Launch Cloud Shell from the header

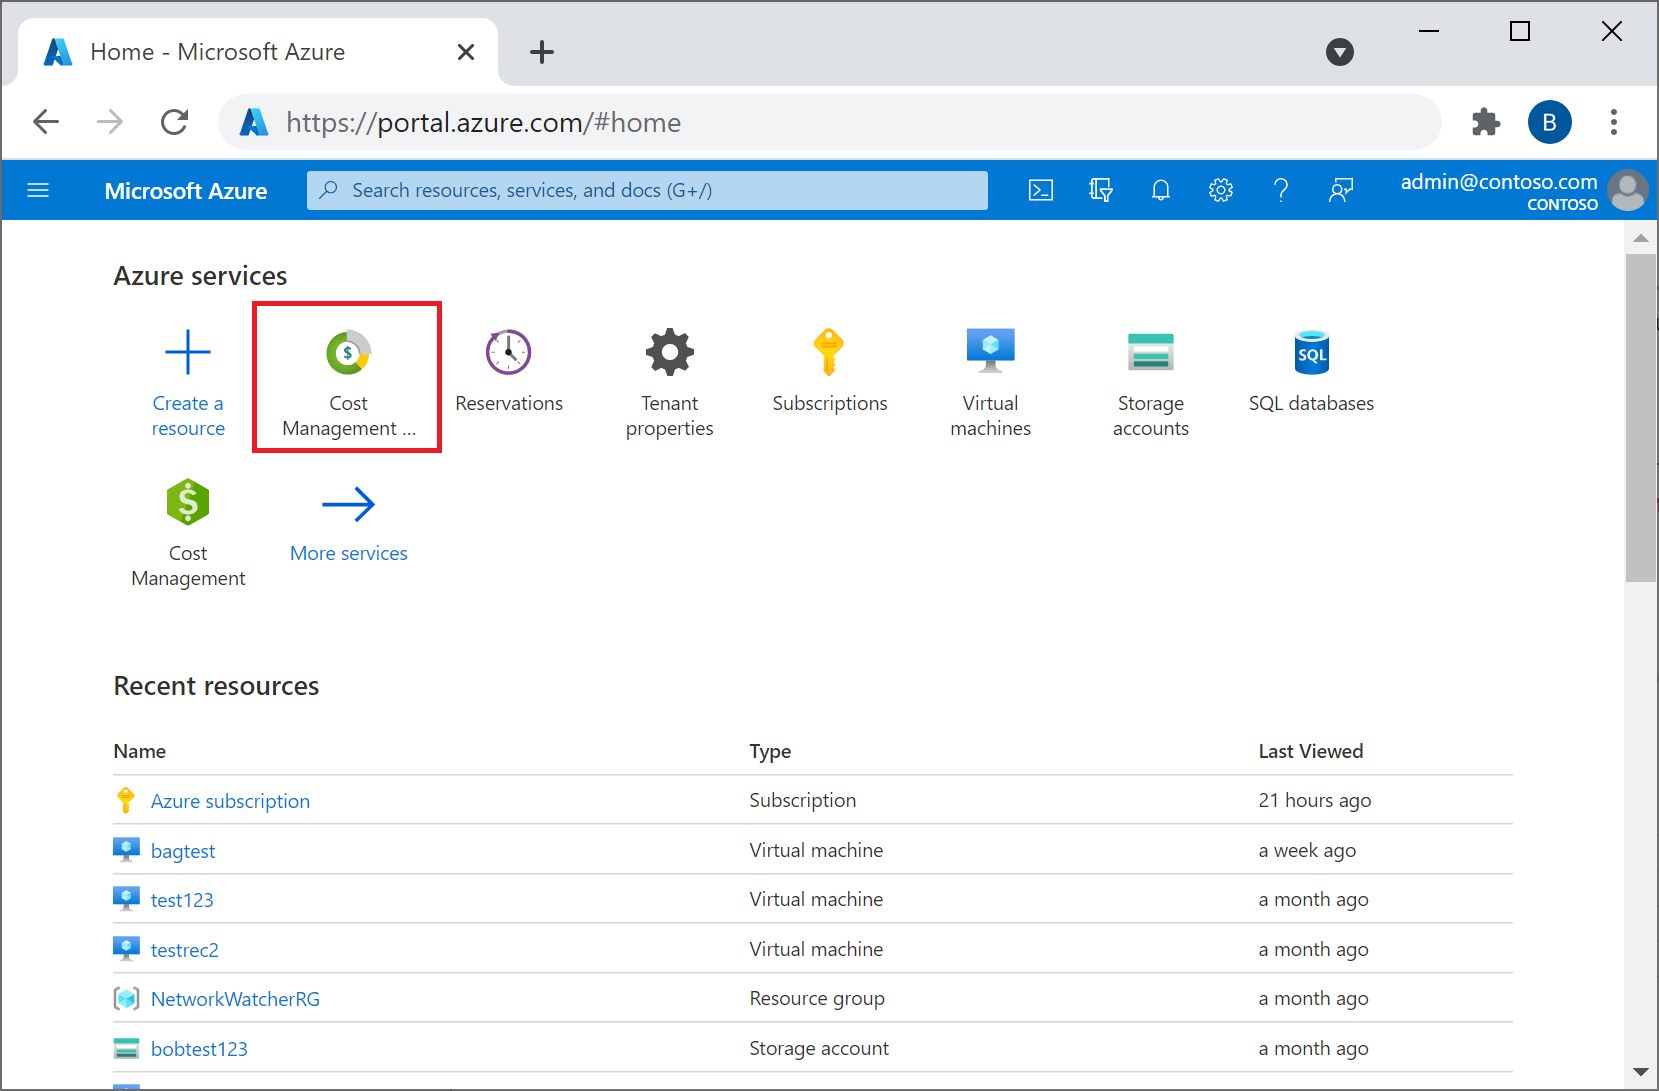(1040, 190)
